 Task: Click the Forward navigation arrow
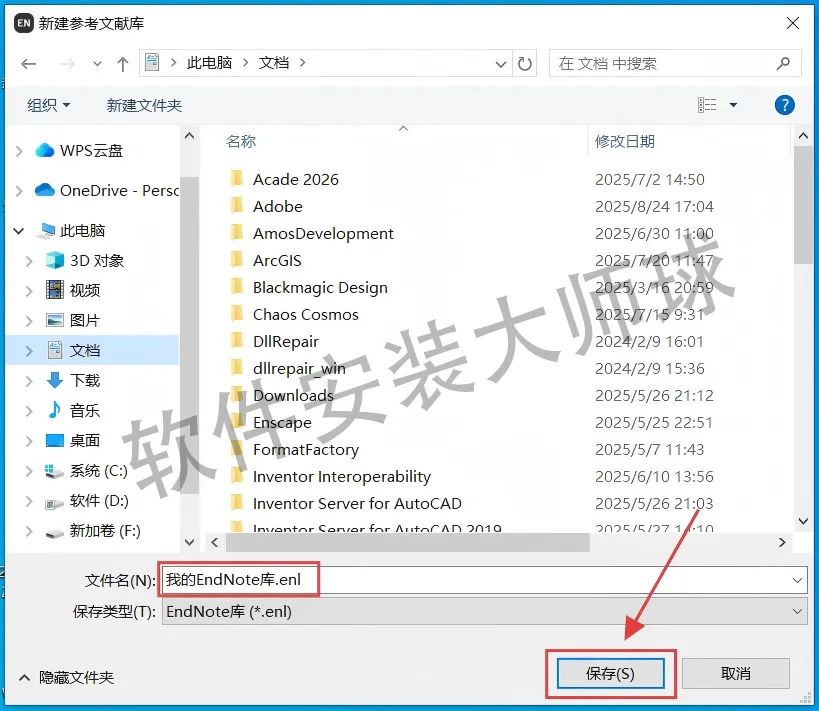[x=67, y=64]
